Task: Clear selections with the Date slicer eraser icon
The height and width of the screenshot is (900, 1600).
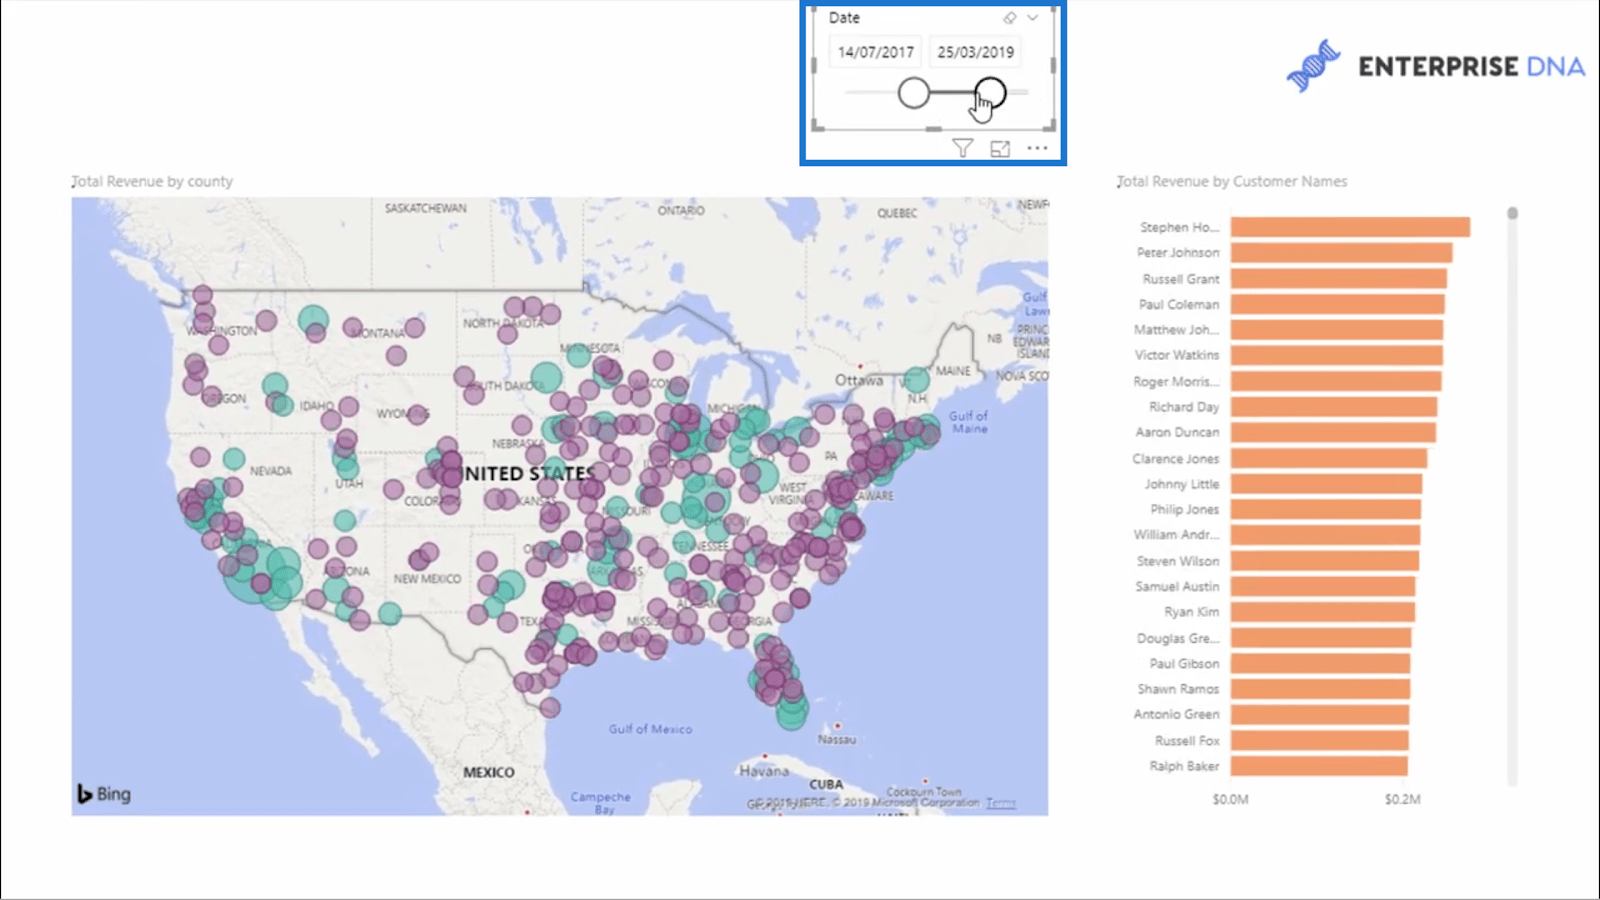Action: (x=1010, y=18)
